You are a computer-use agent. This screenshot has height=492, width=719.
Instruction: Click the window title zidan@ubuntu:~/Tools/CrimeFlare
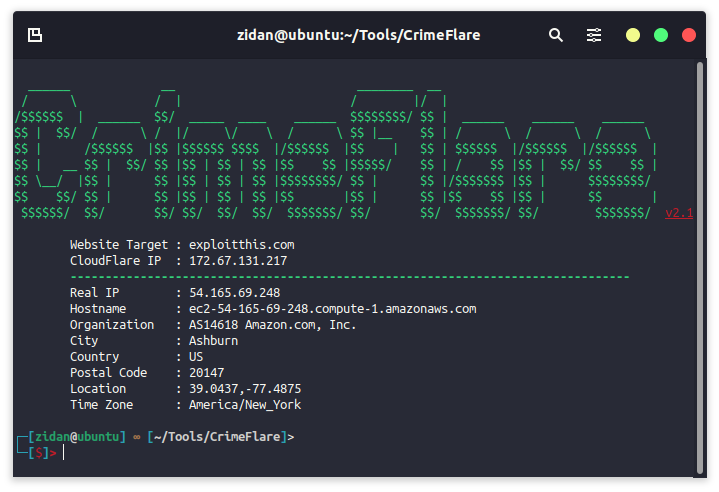(359, 35)
